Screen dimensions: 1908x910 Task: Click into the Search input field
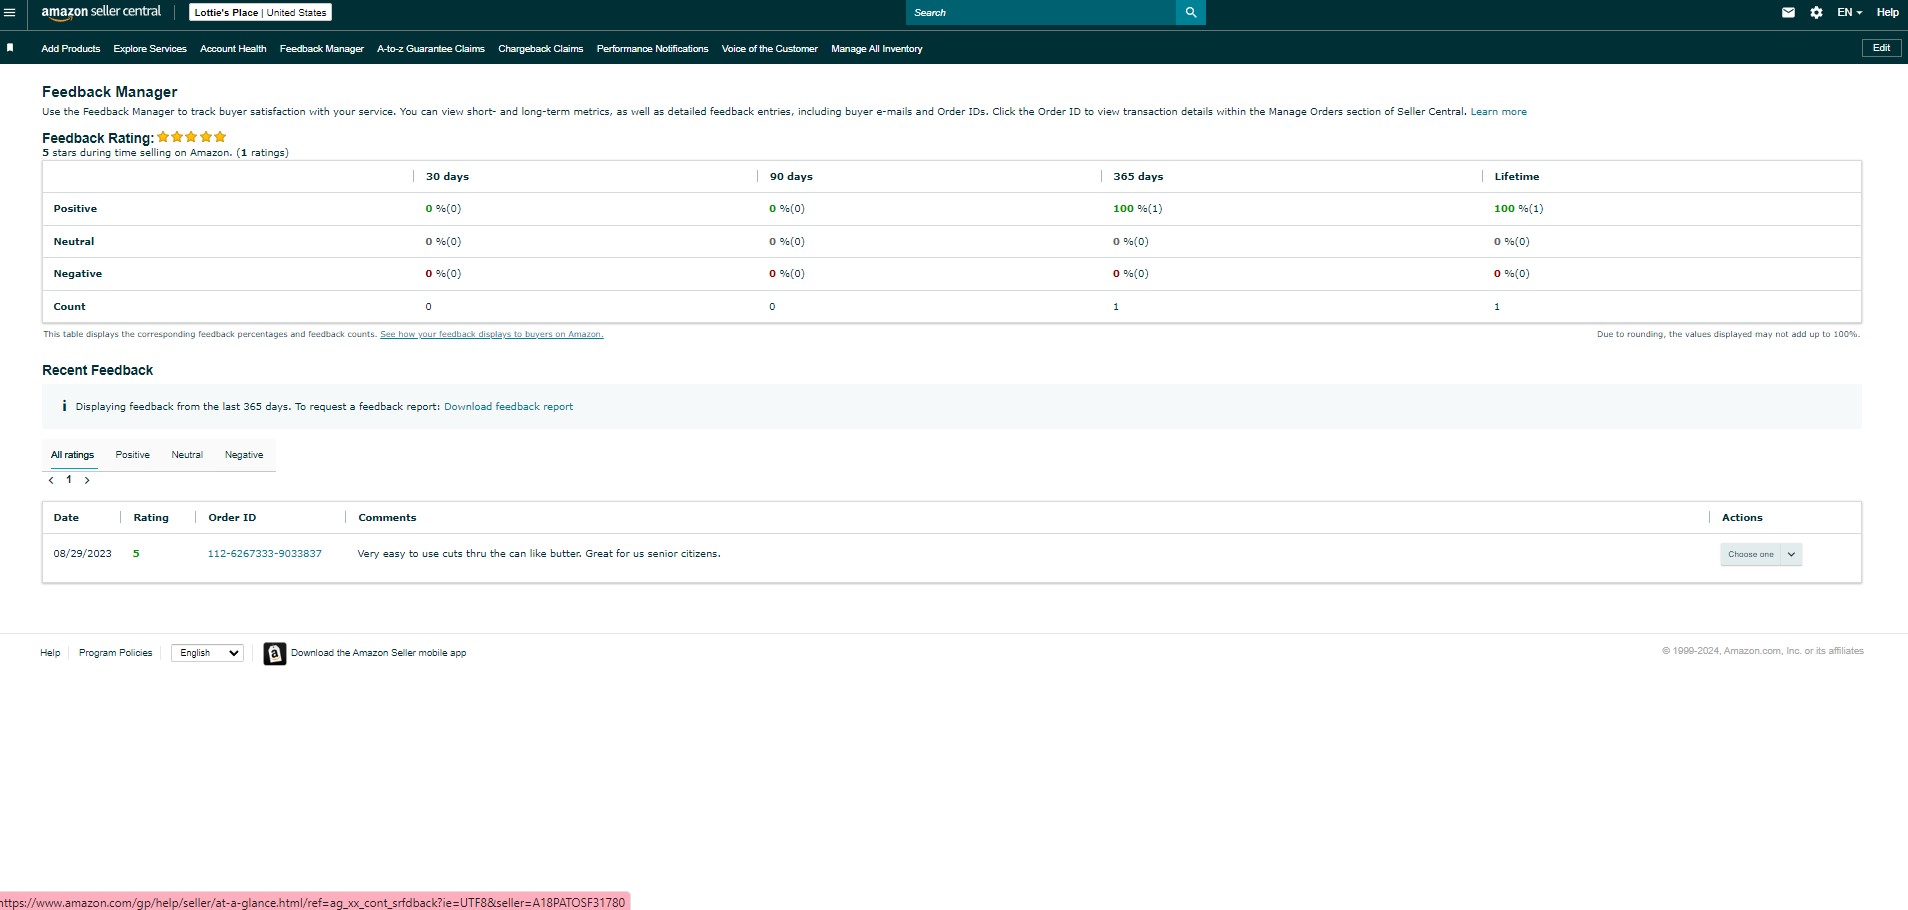[1041, 13]
